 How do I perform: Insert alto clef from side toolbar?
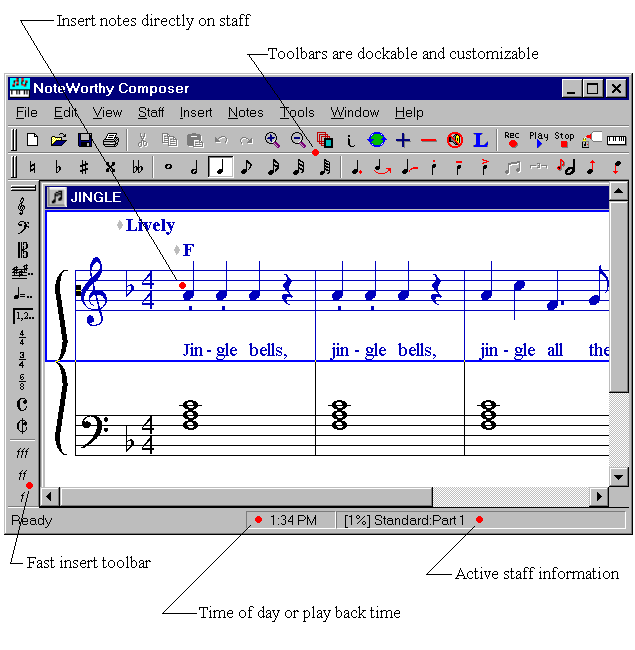(23, 250)
